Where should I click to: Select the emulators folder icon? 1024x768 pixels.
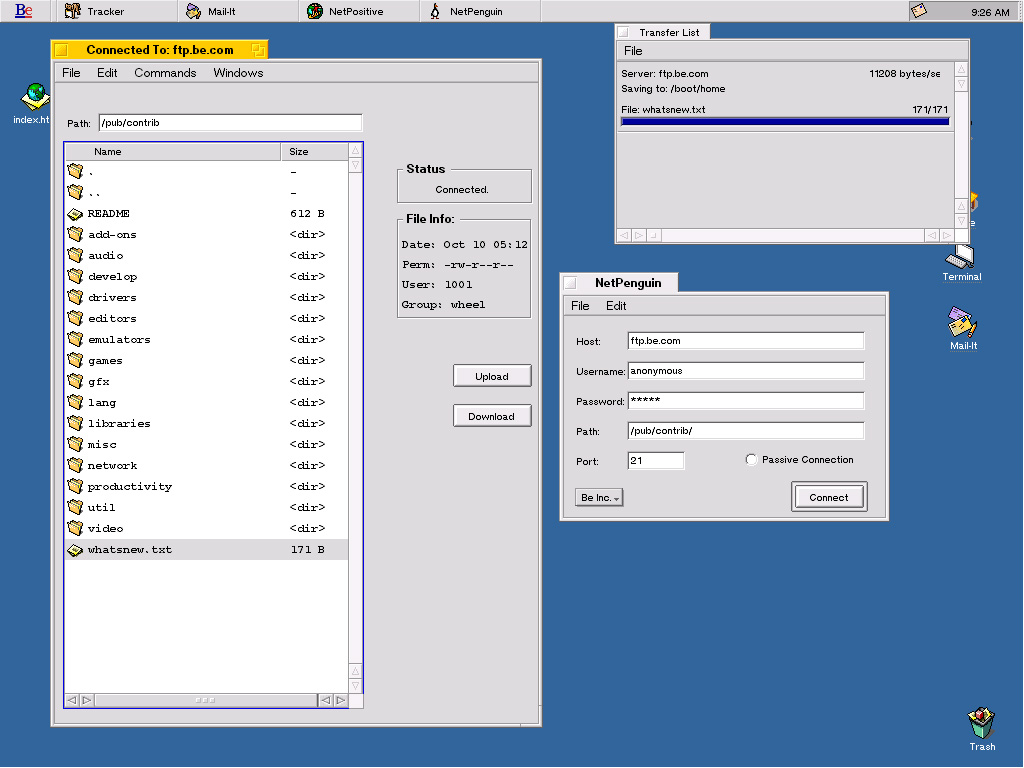coord(75,339)
